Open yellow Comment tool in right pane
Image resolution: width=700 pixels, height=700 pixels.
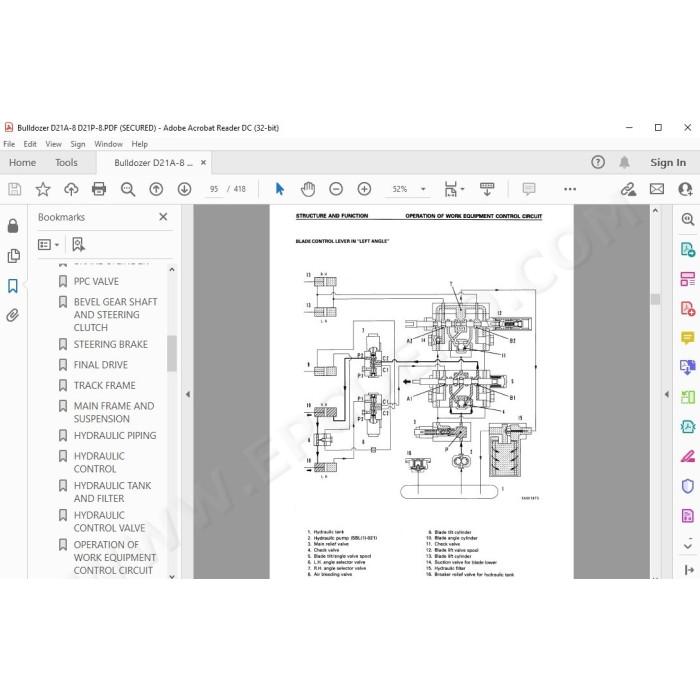pyautogui.click(x=688, y=338)
